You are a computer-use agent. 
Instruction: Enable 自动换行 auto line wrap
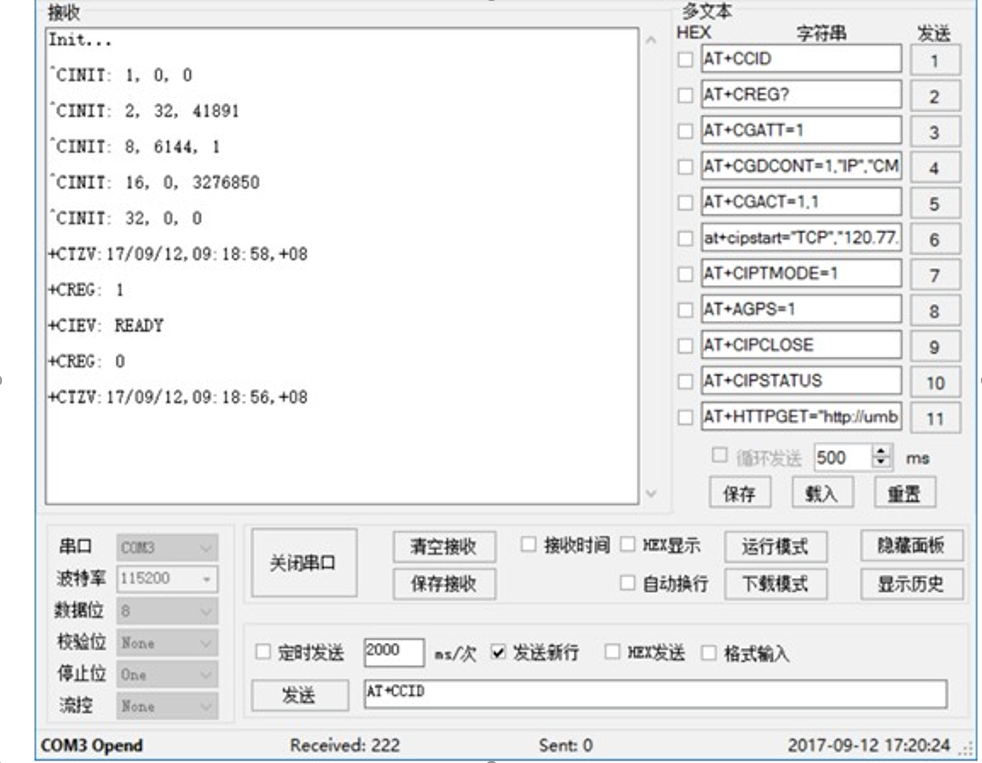[x=629, y=583]
